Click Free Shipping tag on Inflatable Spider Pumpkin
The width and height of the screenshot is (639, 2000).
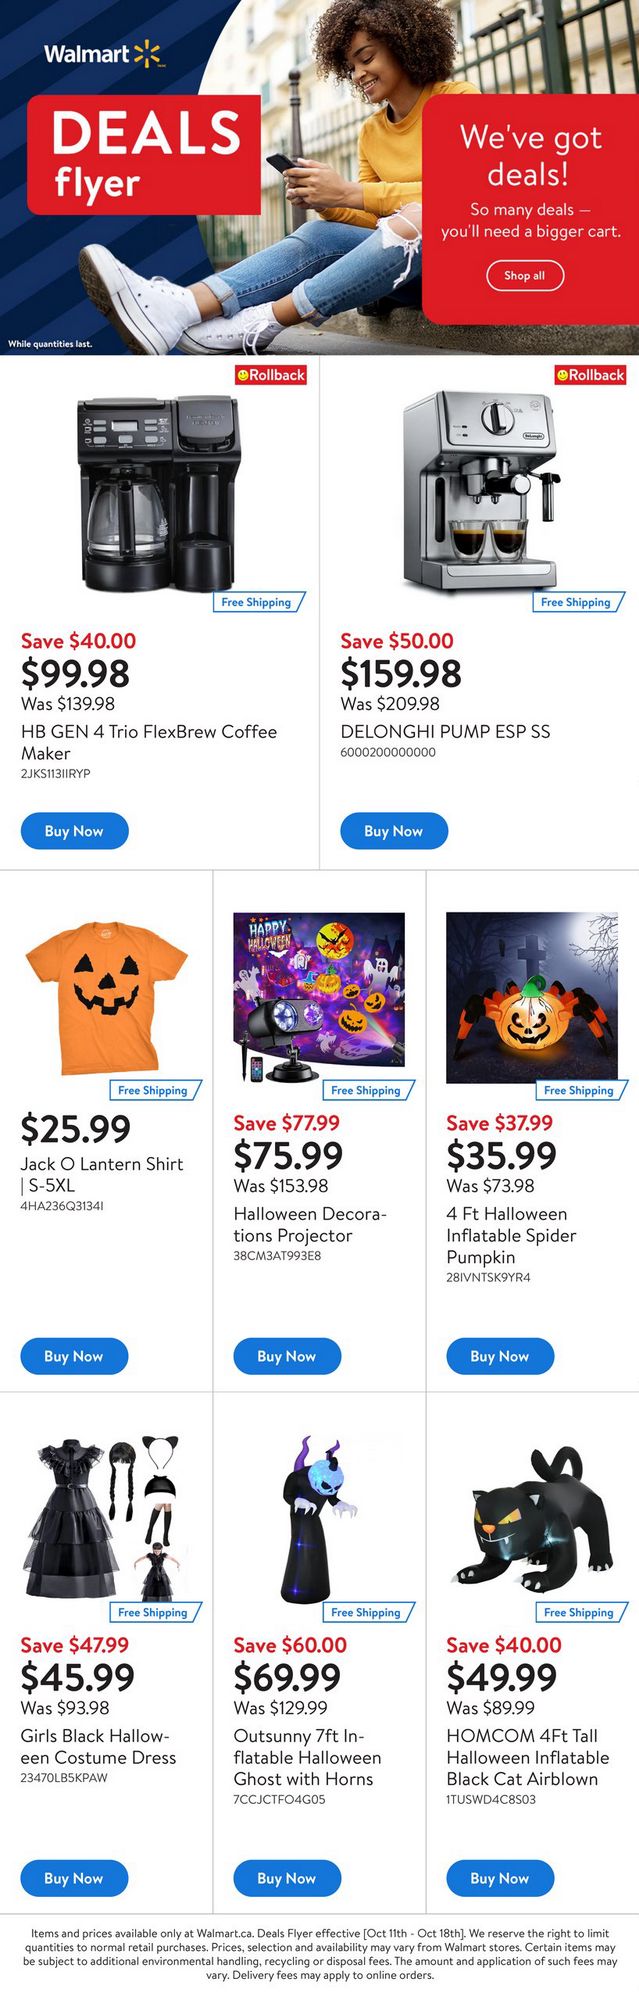(x=580, y=1090)
